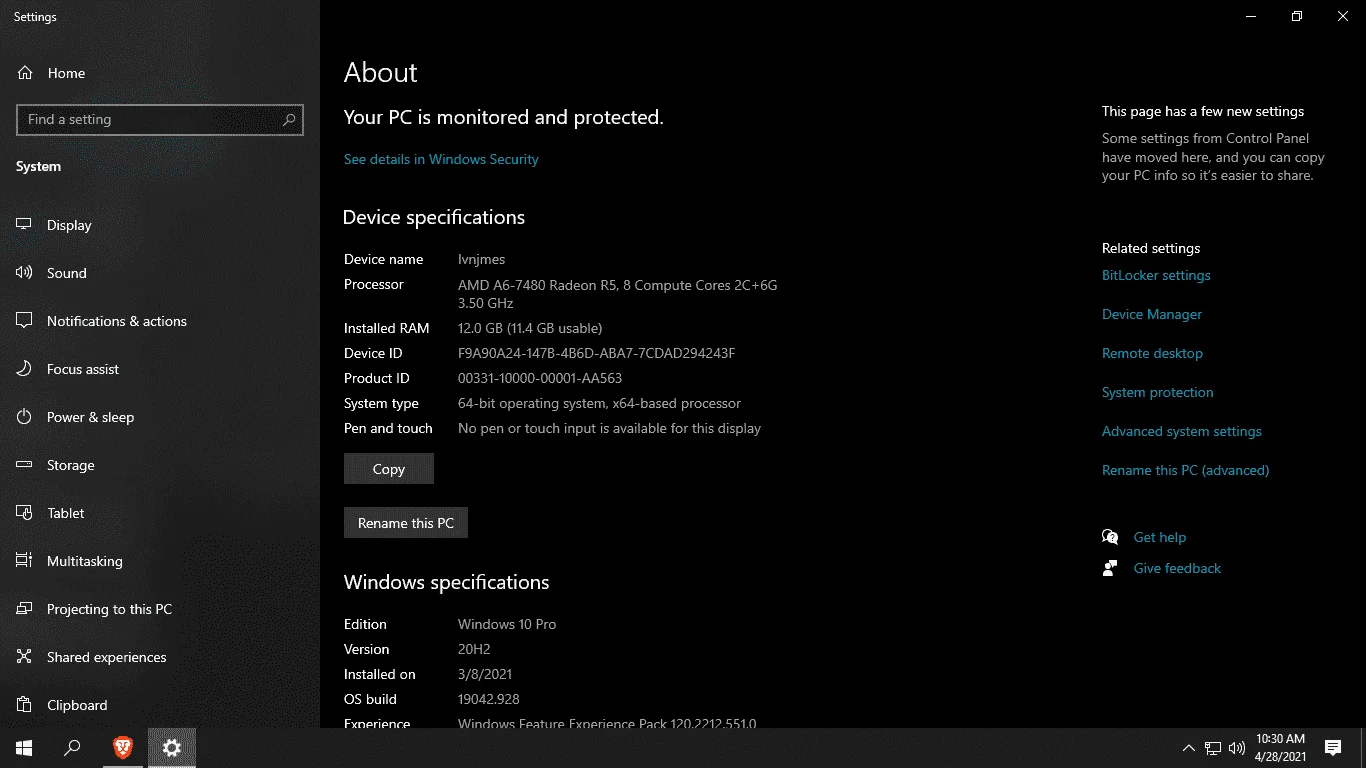Click the System category heading in sidebar
This screenshot has width=1366, height=768.
pos(38,166)
